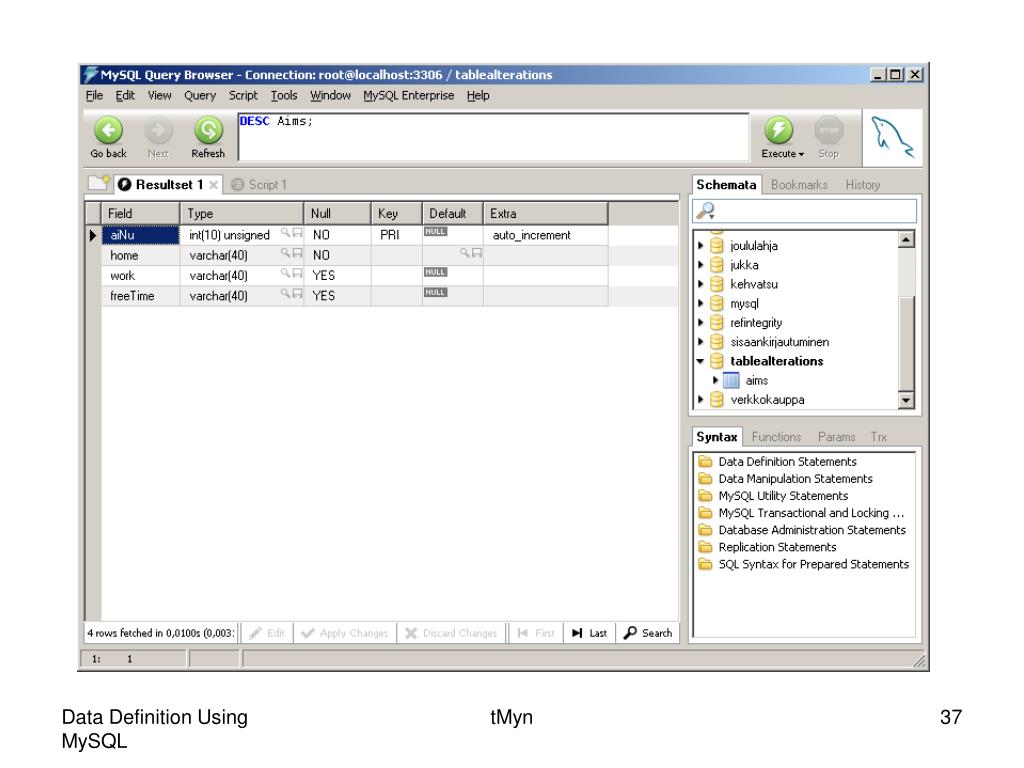Open the File menu
The image size is (1024, 768).
point(94,95)
